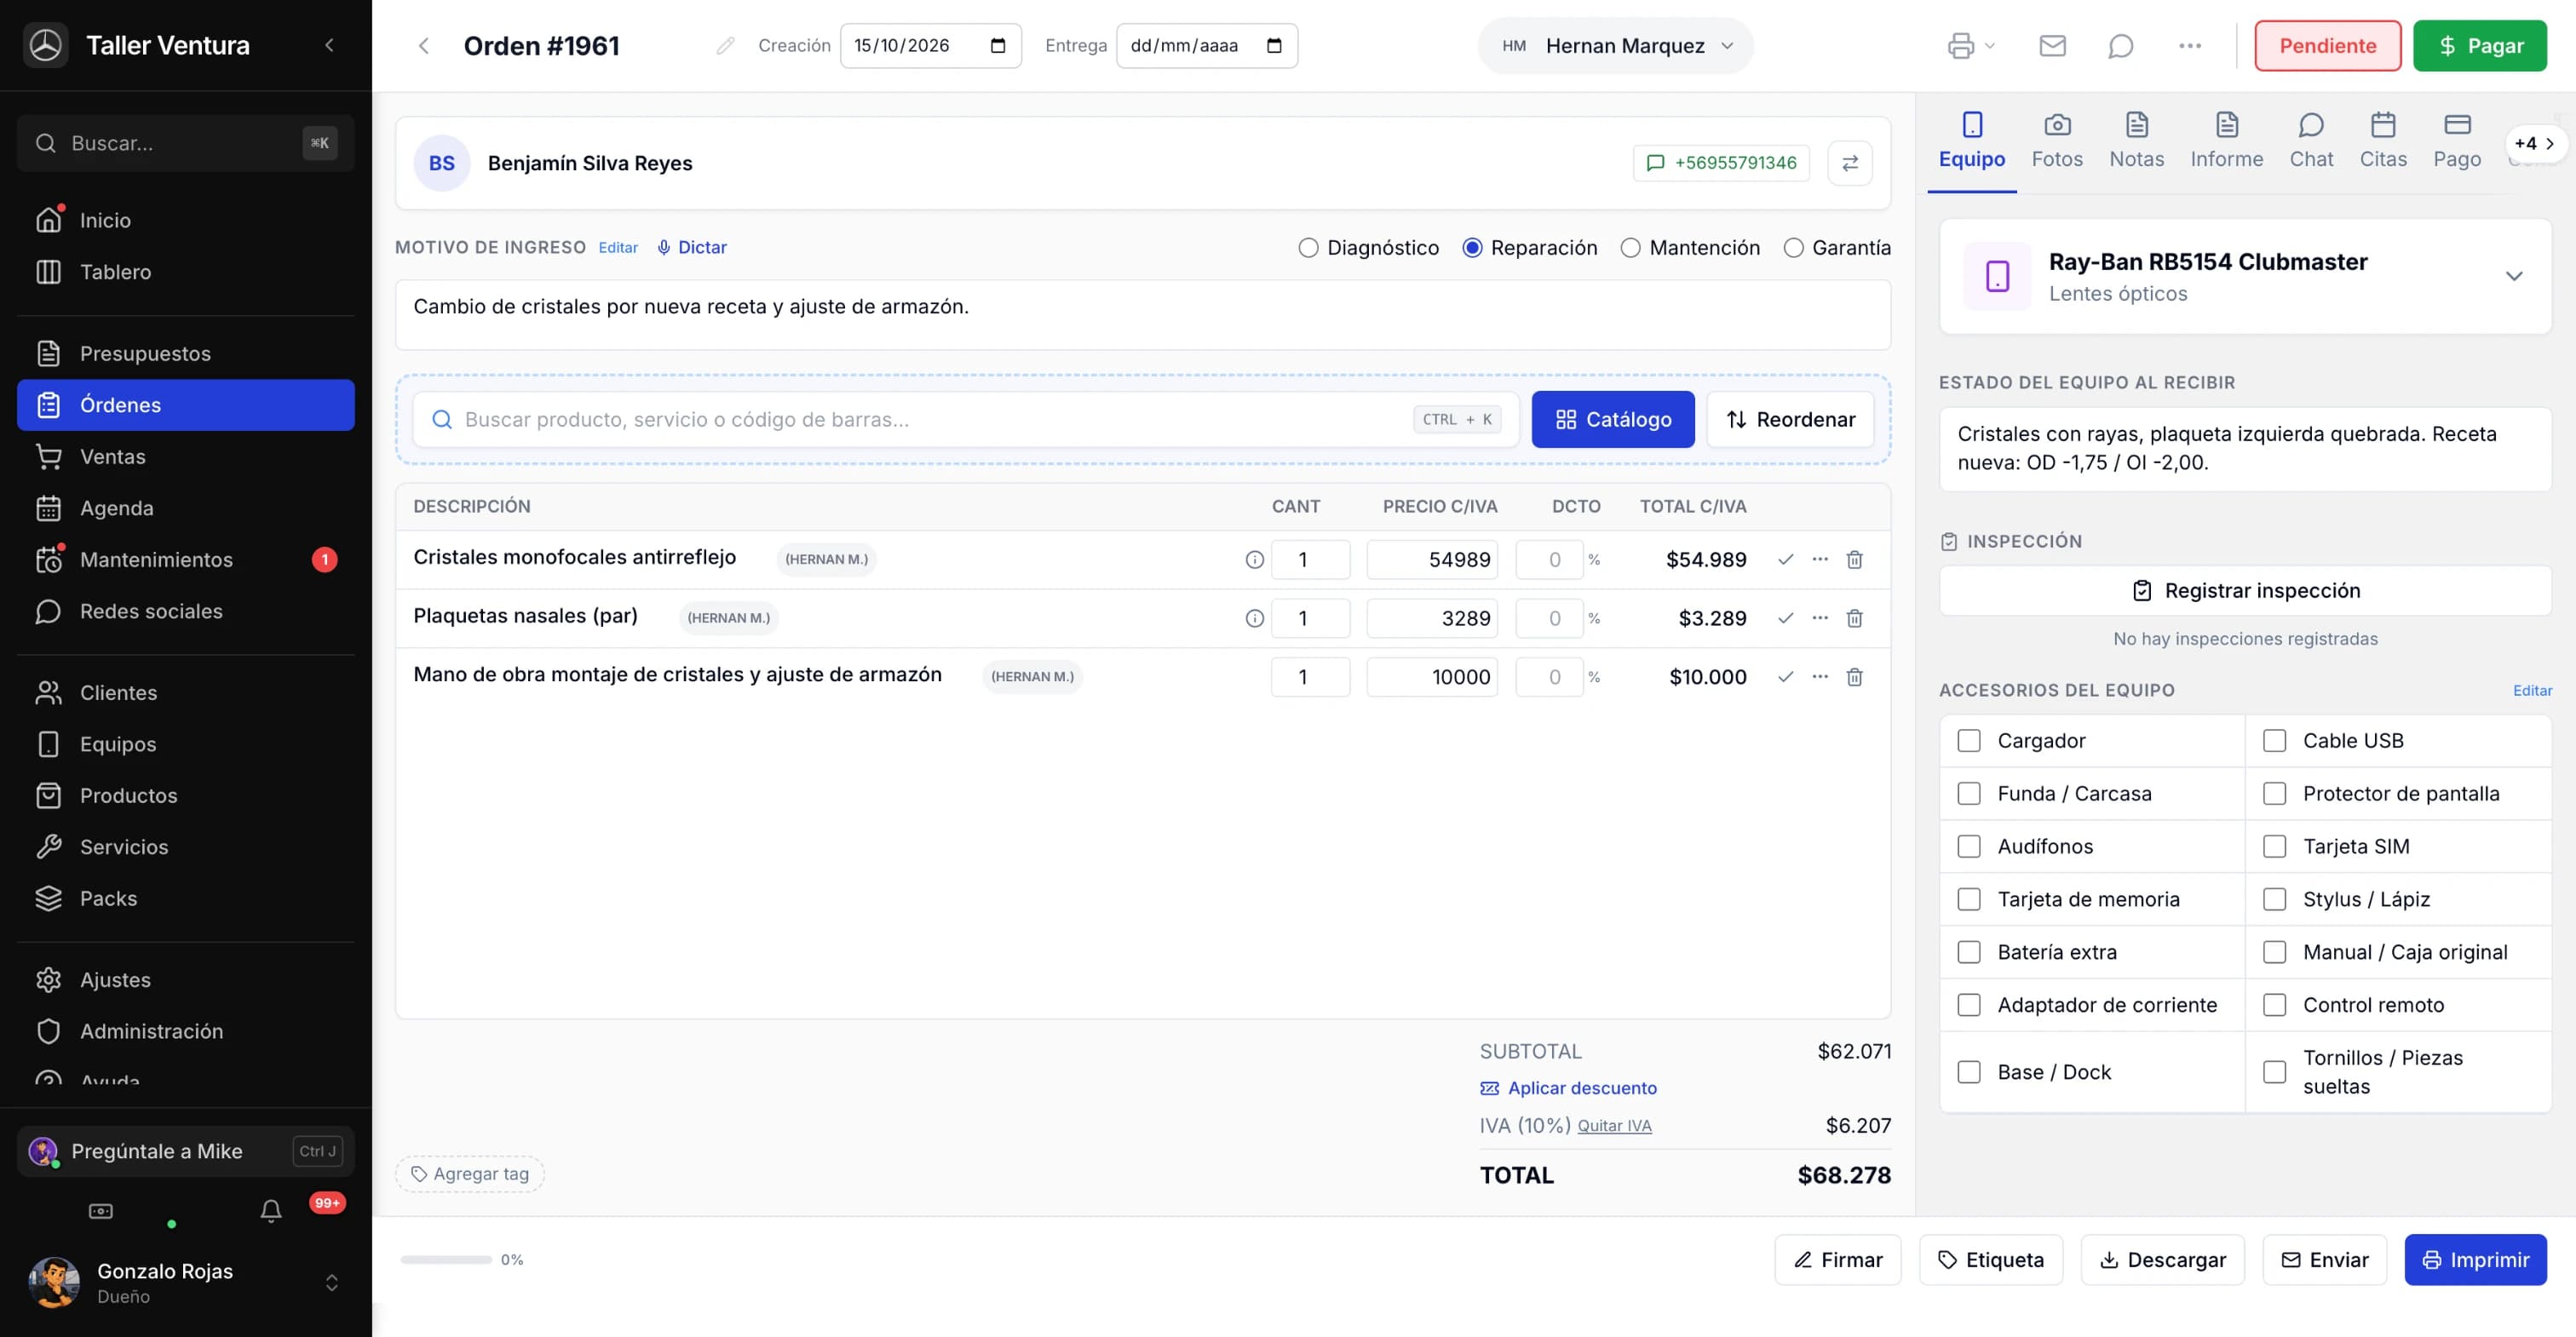Open the three-dots more options in header
The height and width of the screenshot is (1337, 2576).
(x=2189, y=46)
